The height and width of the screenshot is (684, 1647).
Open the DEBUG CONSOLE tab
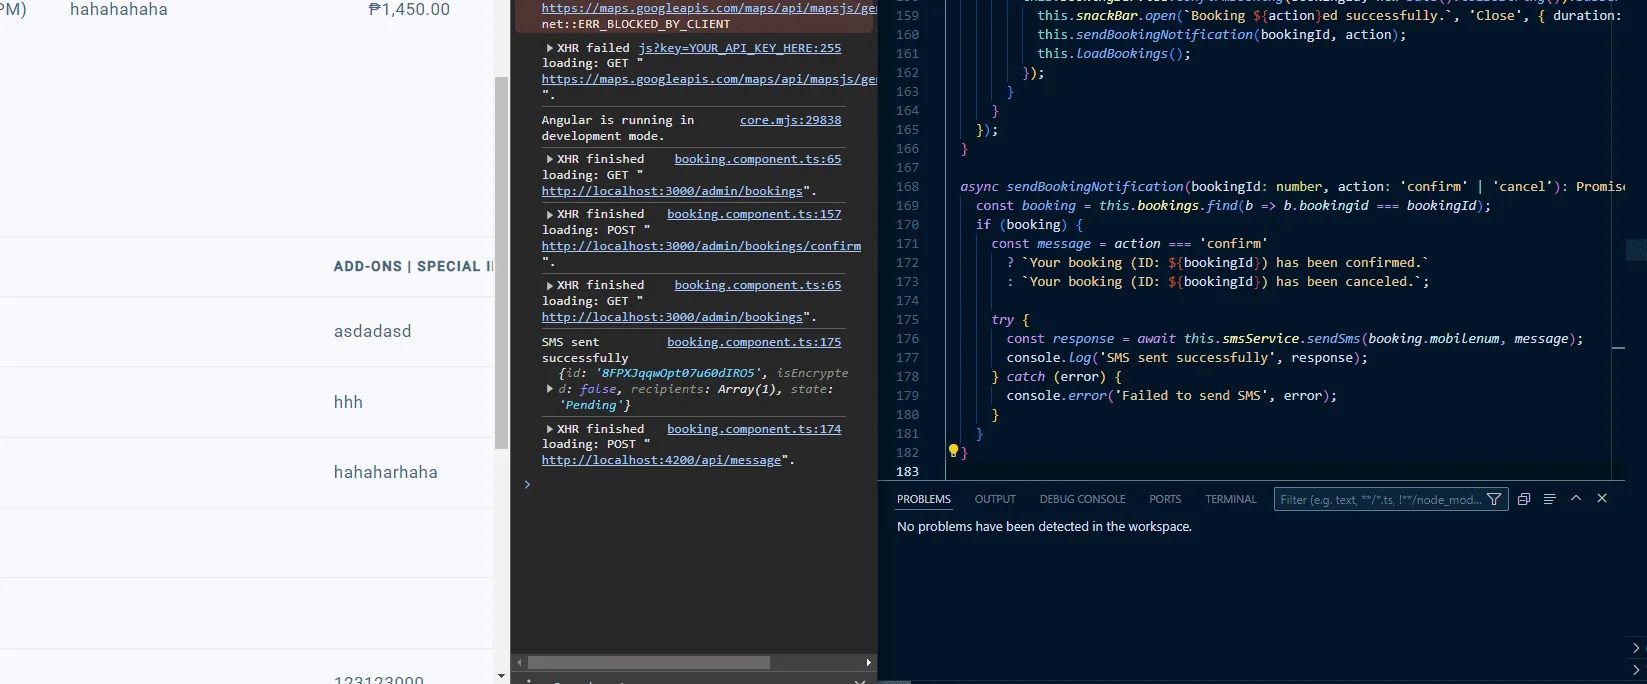click(1082, 499)
